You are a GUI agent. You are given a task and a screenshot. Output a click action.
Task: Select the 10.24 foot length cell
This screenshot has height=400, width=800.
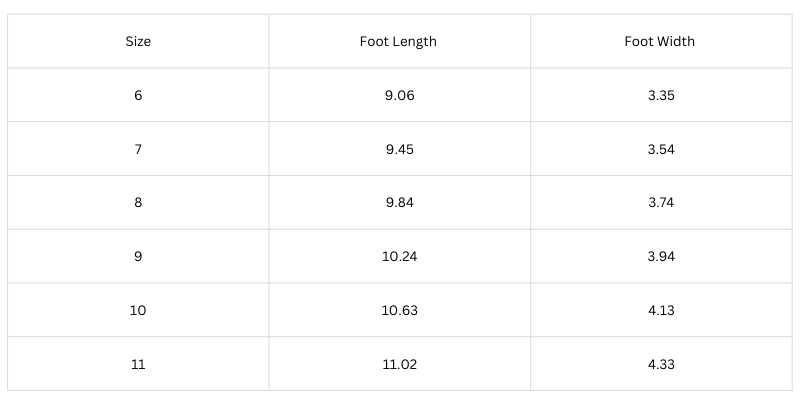coord(399,257)
